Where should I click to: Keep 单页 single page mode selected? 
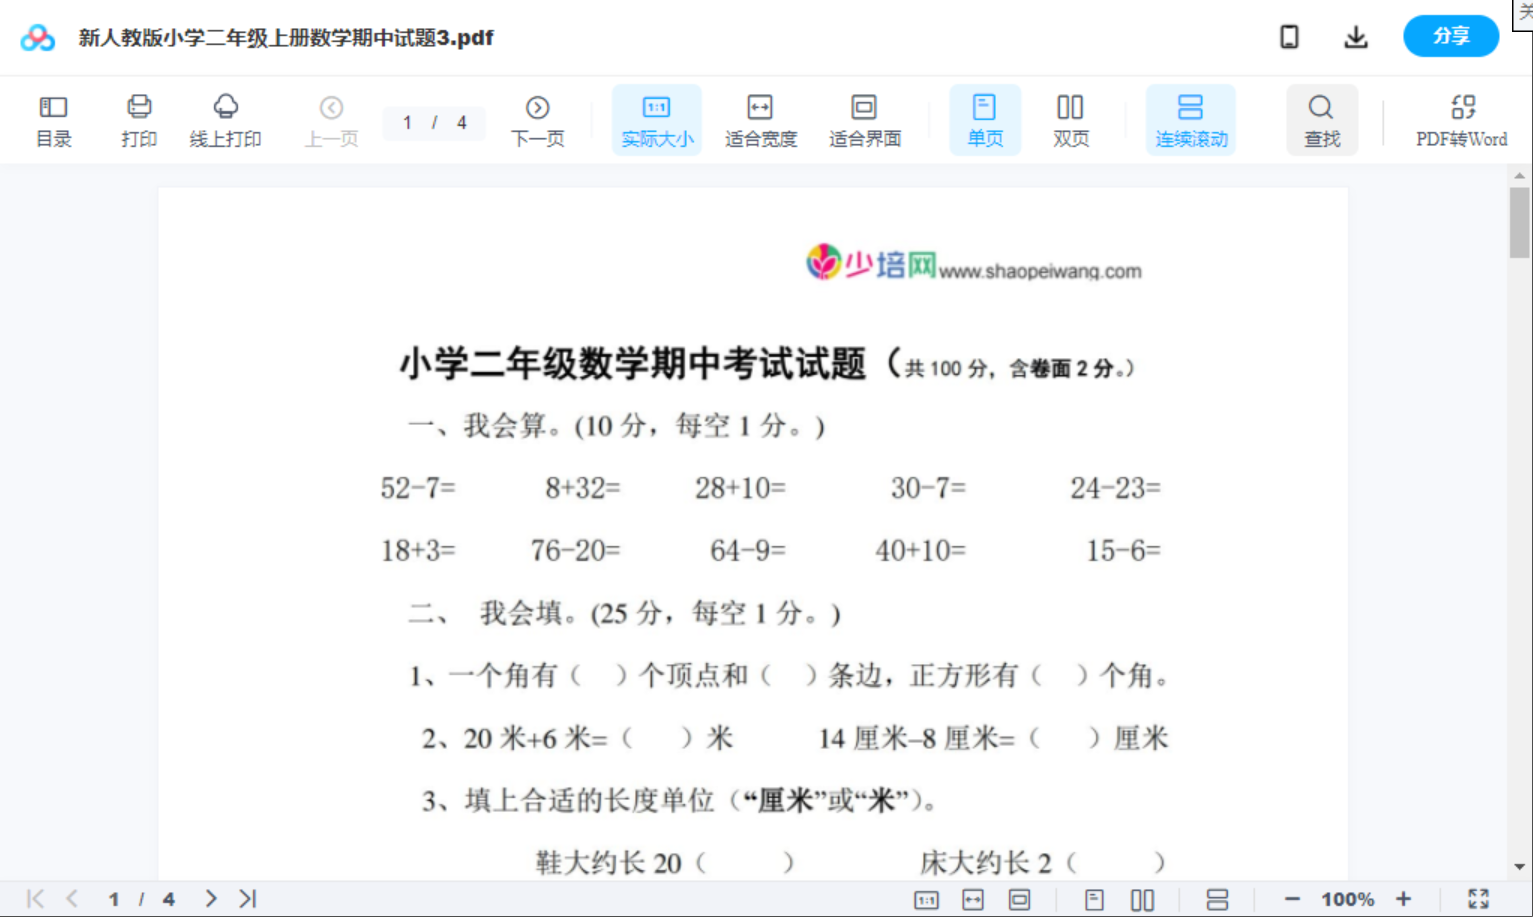pyautogui.click(x=984, y=119)
